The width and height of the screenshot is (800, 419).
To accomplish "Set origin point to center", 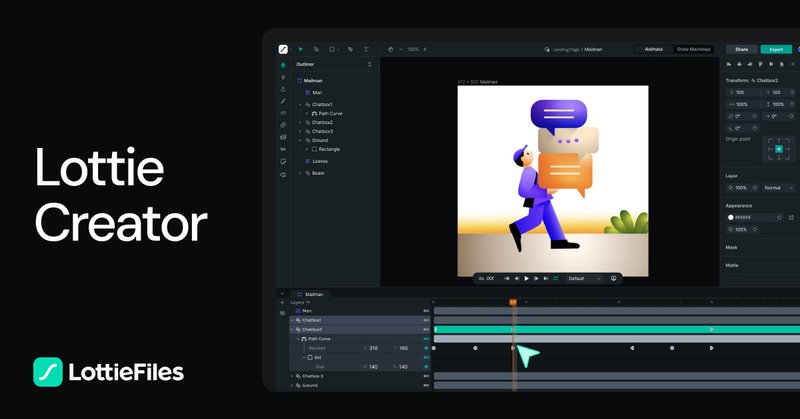I will (779, 149).
